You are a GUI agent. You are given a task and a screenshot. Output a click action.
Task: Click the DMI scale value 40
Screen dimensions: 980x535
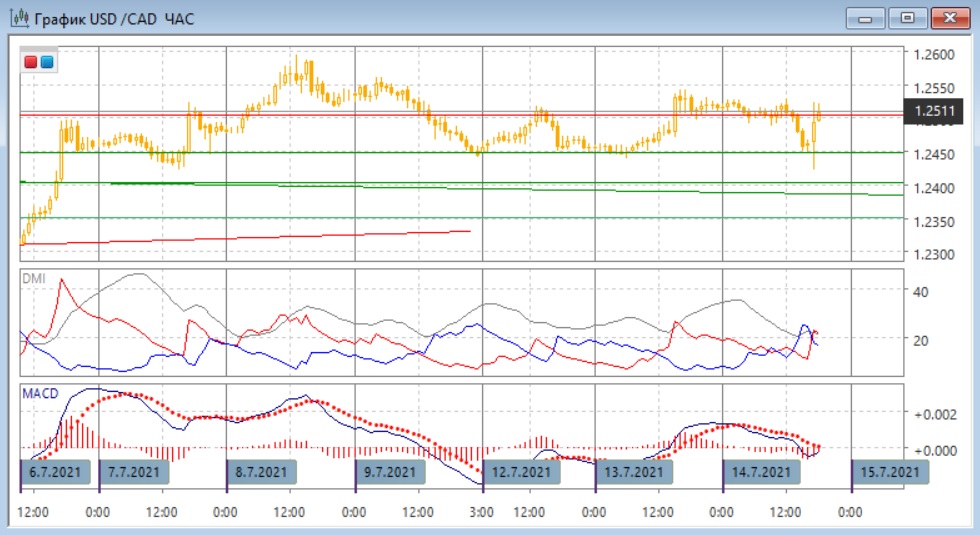919,291
